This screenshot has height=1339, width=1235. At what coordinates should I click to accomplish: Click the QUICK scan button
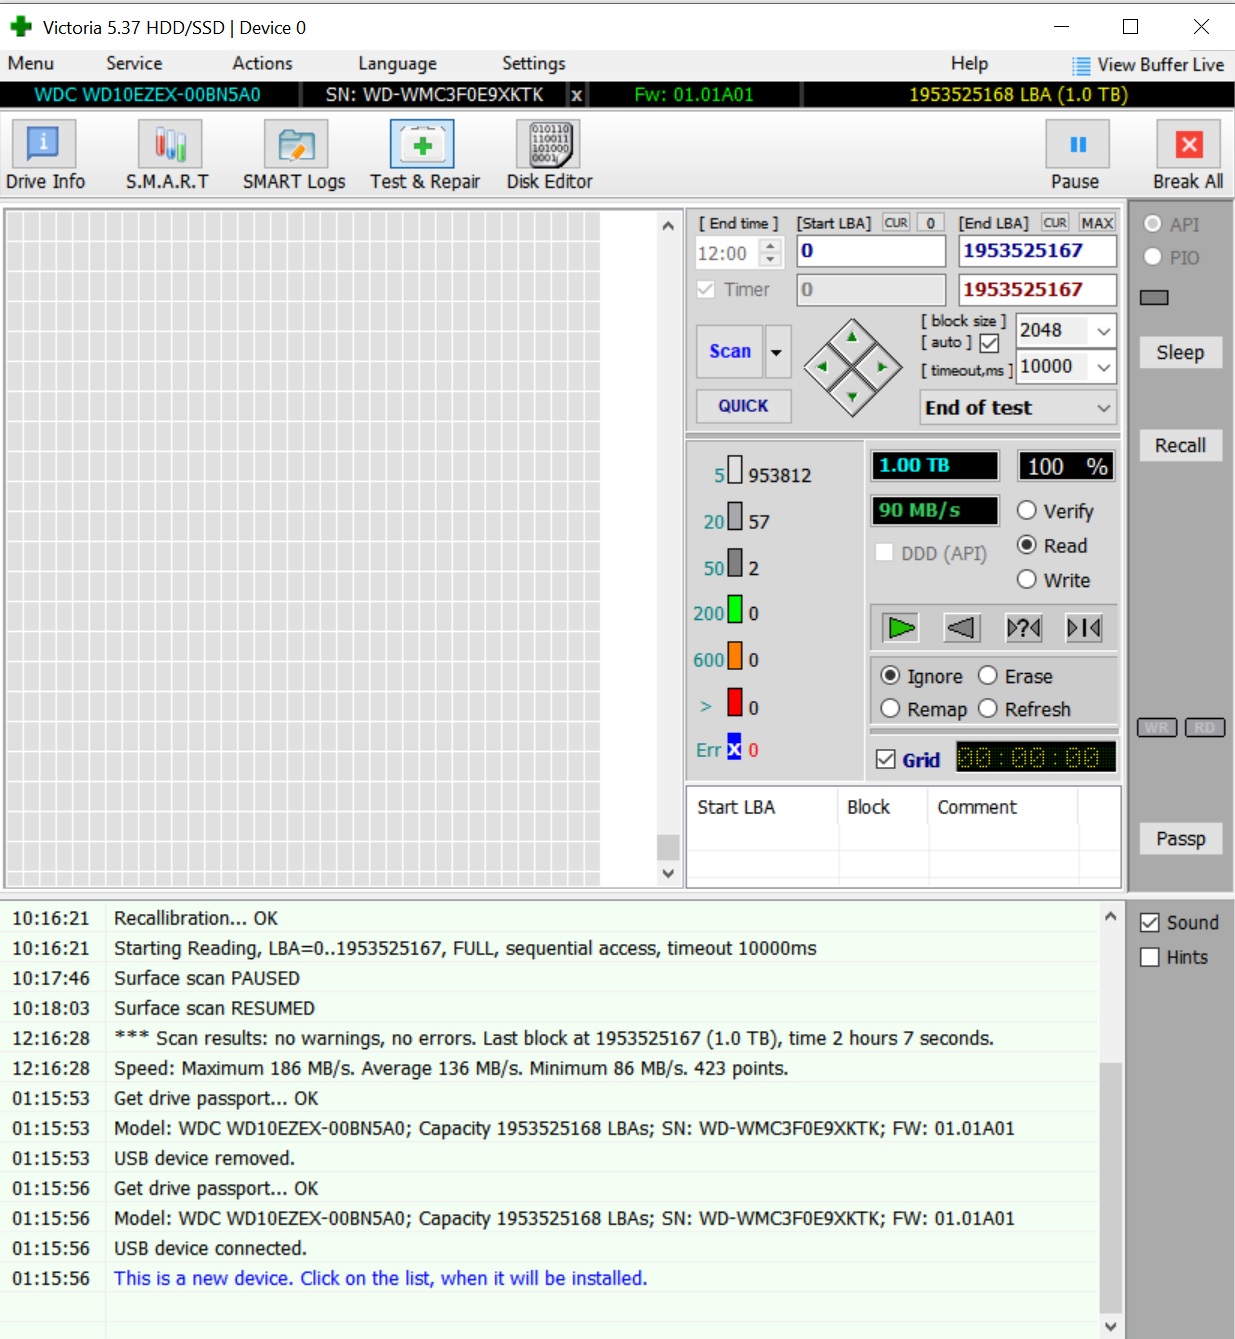coord(743,406)
